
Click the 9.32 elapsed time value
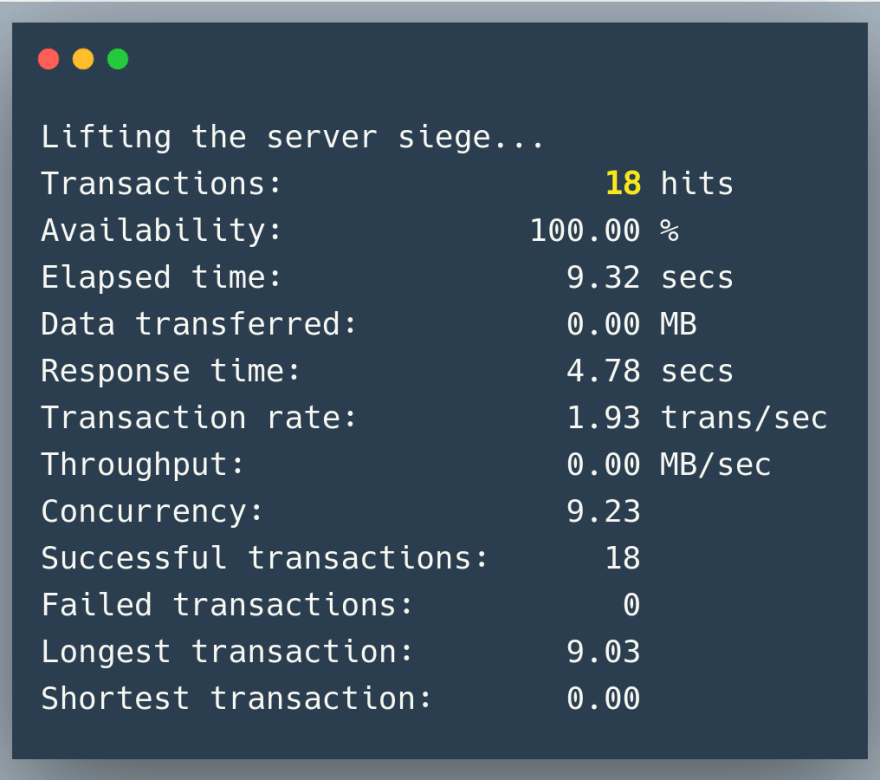coord(603,278)
